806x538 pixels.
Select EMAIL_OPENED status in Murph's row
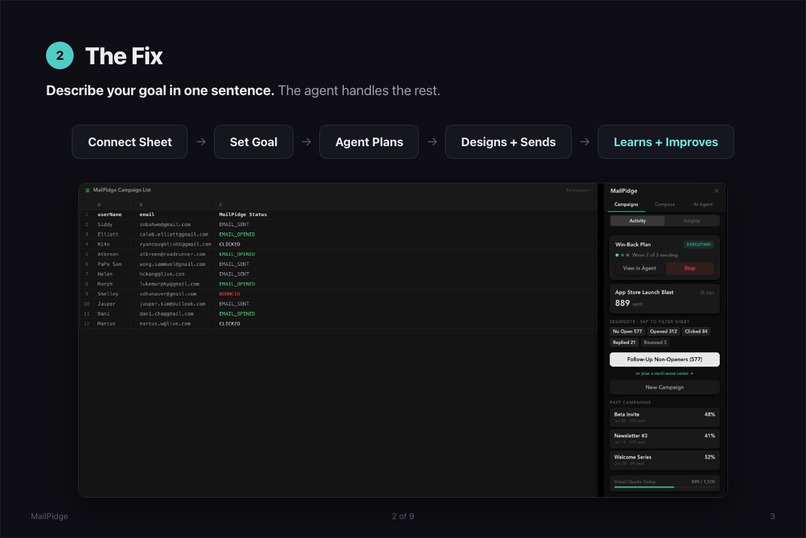tap(236, 284)
